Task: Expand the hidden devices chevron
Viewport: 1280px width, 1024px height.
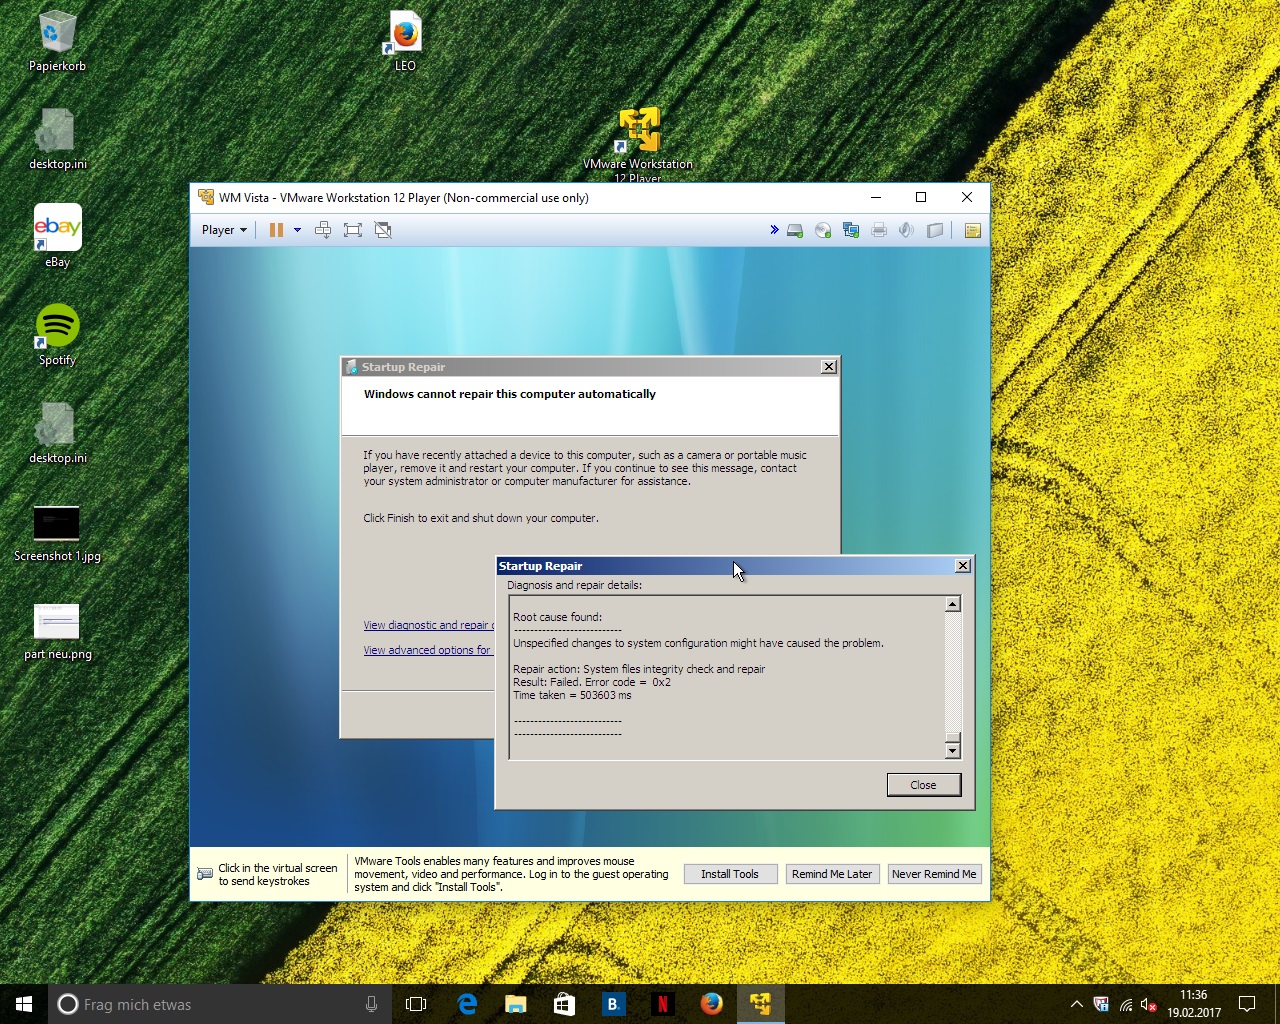Action: (774, 230)
